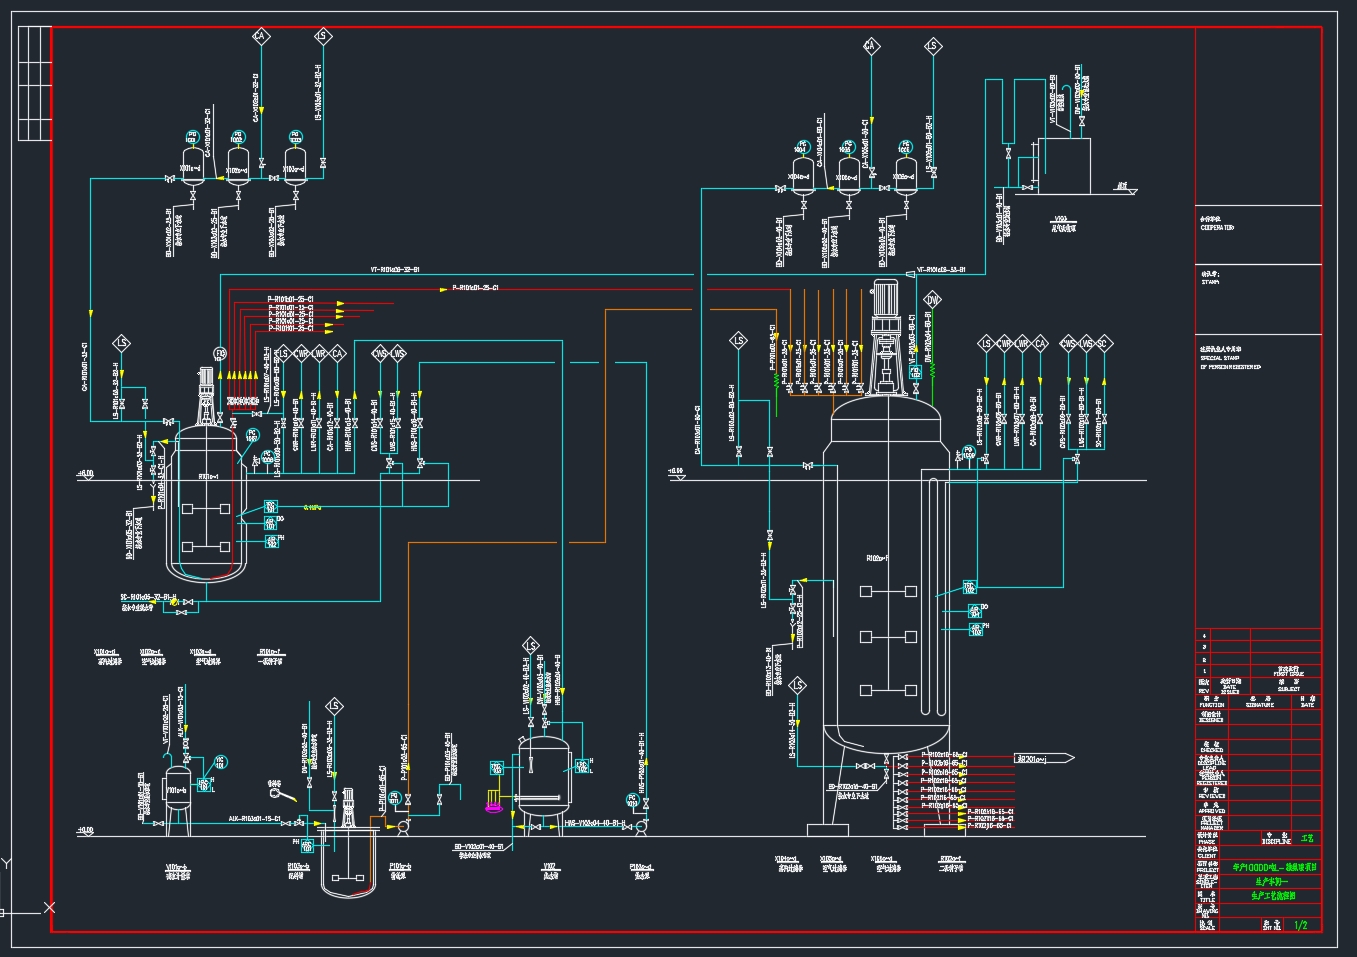This screenshot has width=1357, height=957.
Task: Click the 1/2 sheet number in title block
Action: click(1300, 925)
